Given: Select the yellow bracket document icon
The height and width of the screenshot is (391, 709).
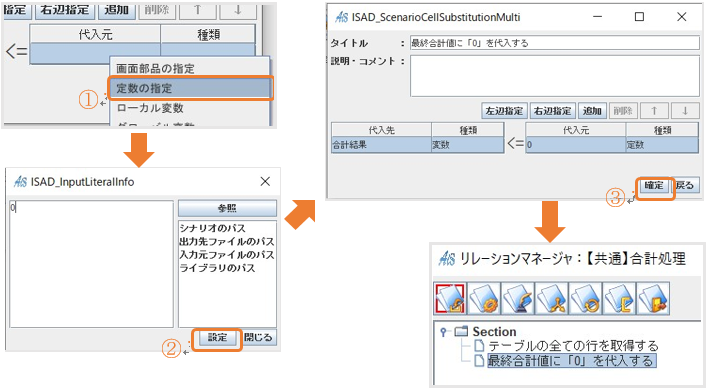Looking at the screenshot, I should coord(619,299).
